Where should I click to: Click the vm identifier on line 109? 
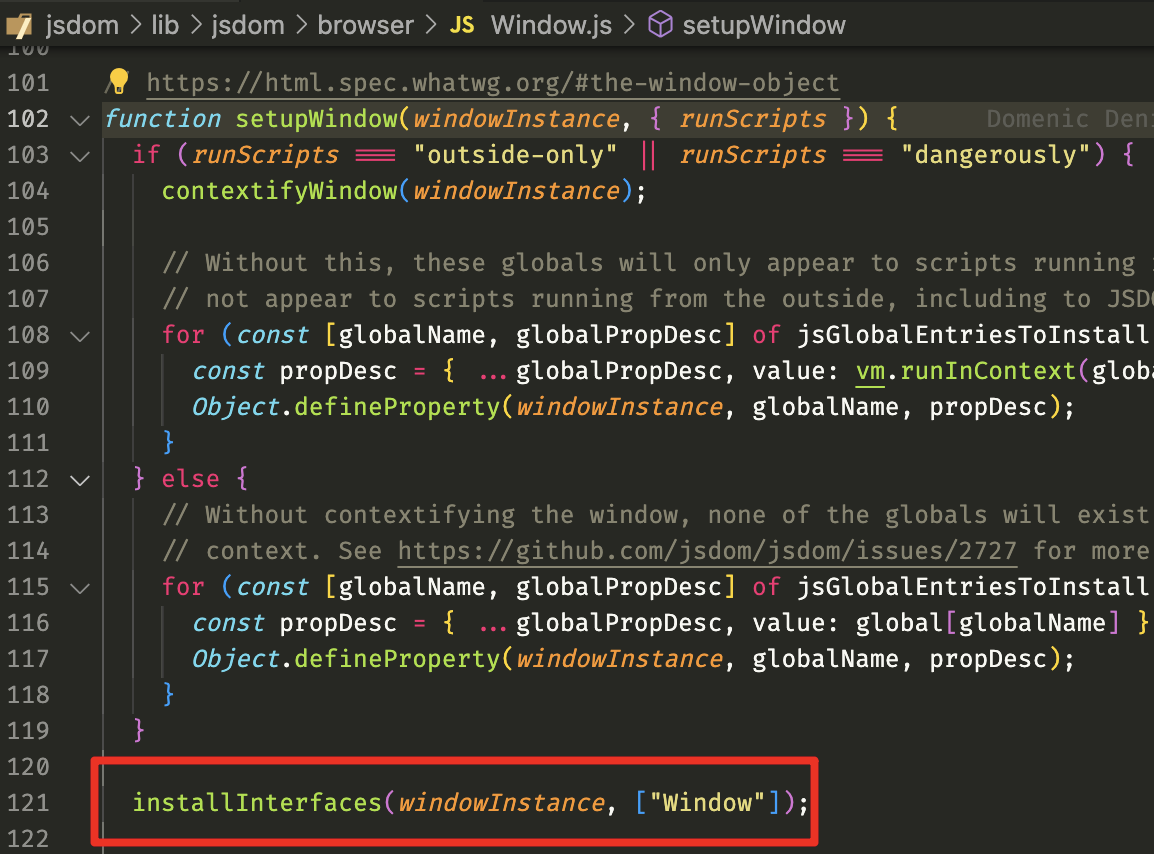[x=870, y=371]
